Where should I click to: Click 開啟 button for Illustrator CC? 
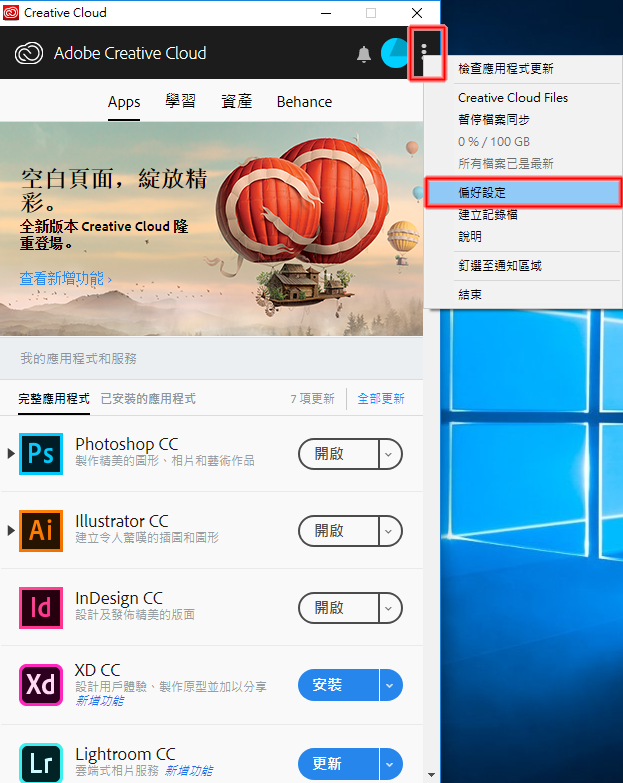pos(338,531)
